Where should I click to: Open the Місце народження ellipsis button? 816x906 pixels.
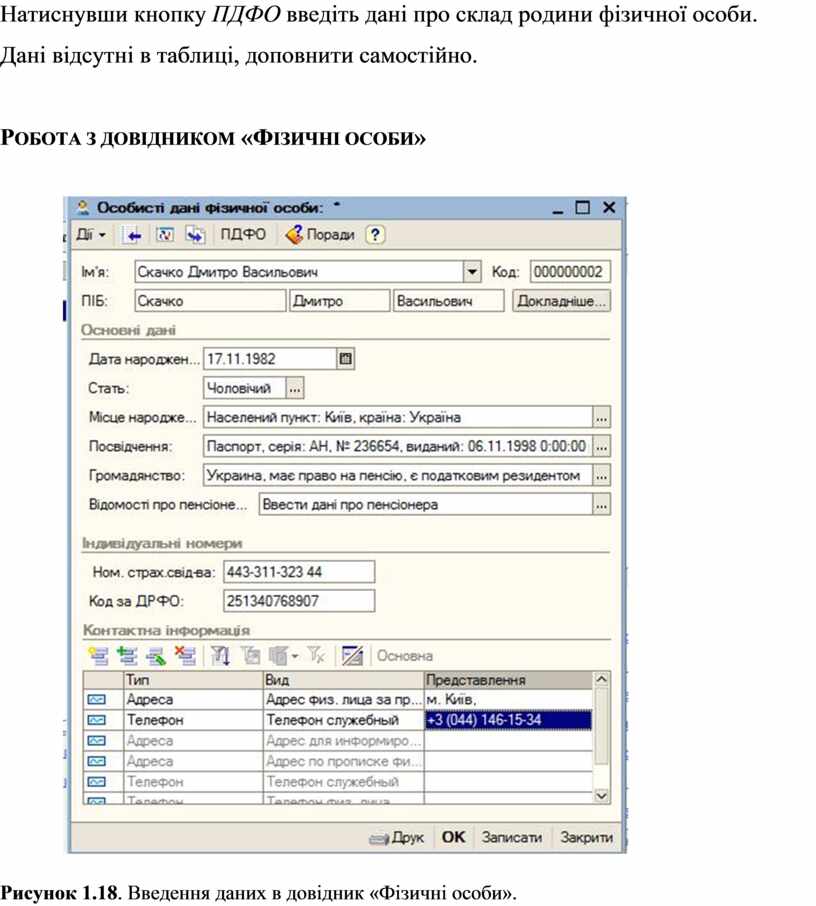(x=602, y=417)
